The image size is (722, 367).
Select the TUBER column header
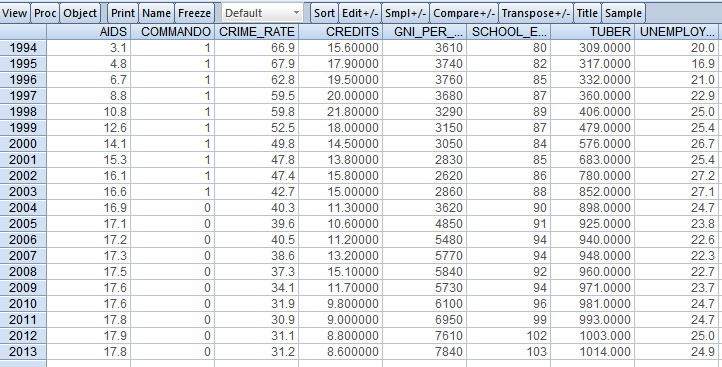pyautogui.click(x=592, y=32)
